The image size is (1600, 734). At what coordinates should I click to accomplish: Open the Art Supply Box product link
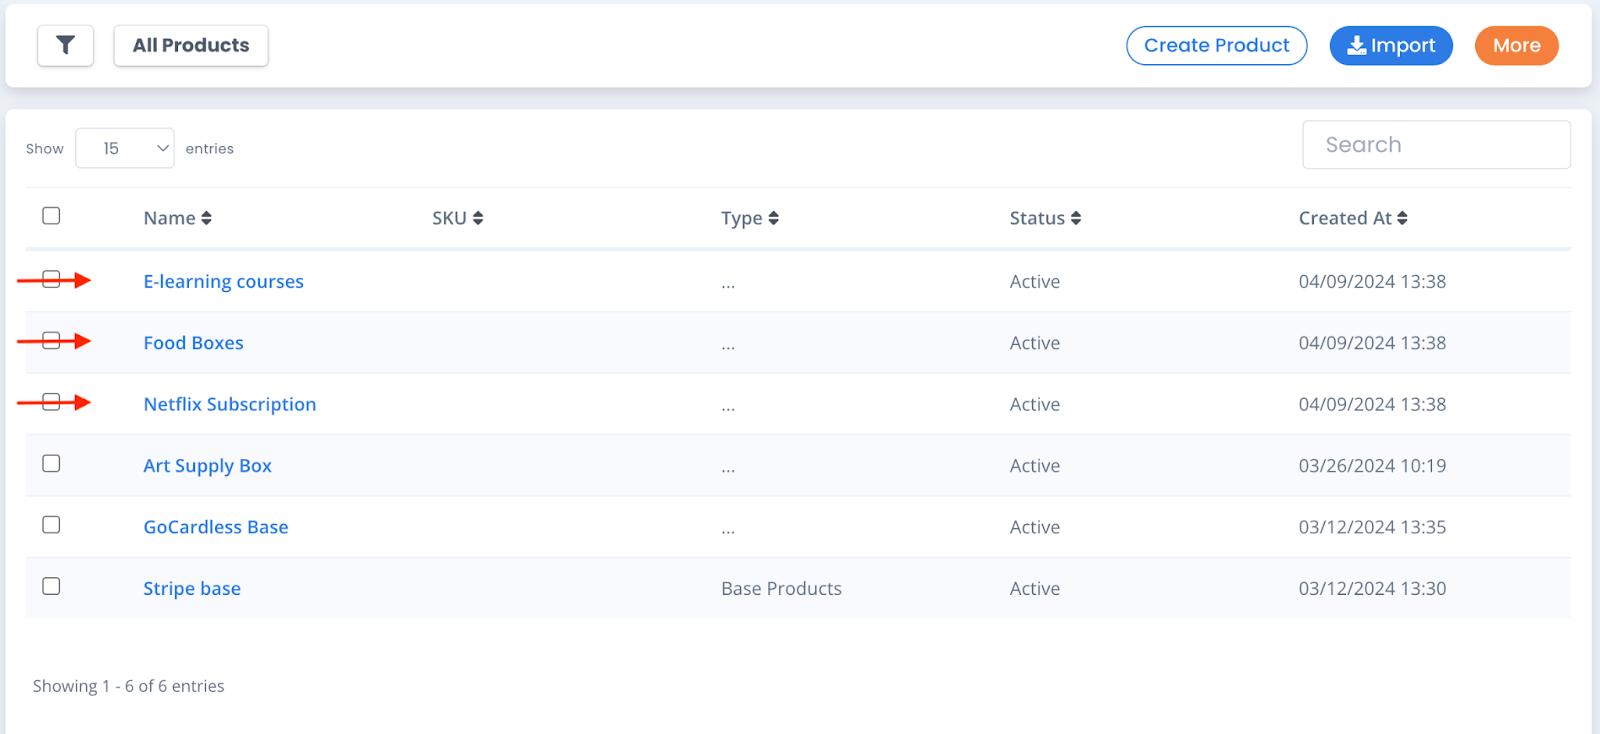click(207, 466)
